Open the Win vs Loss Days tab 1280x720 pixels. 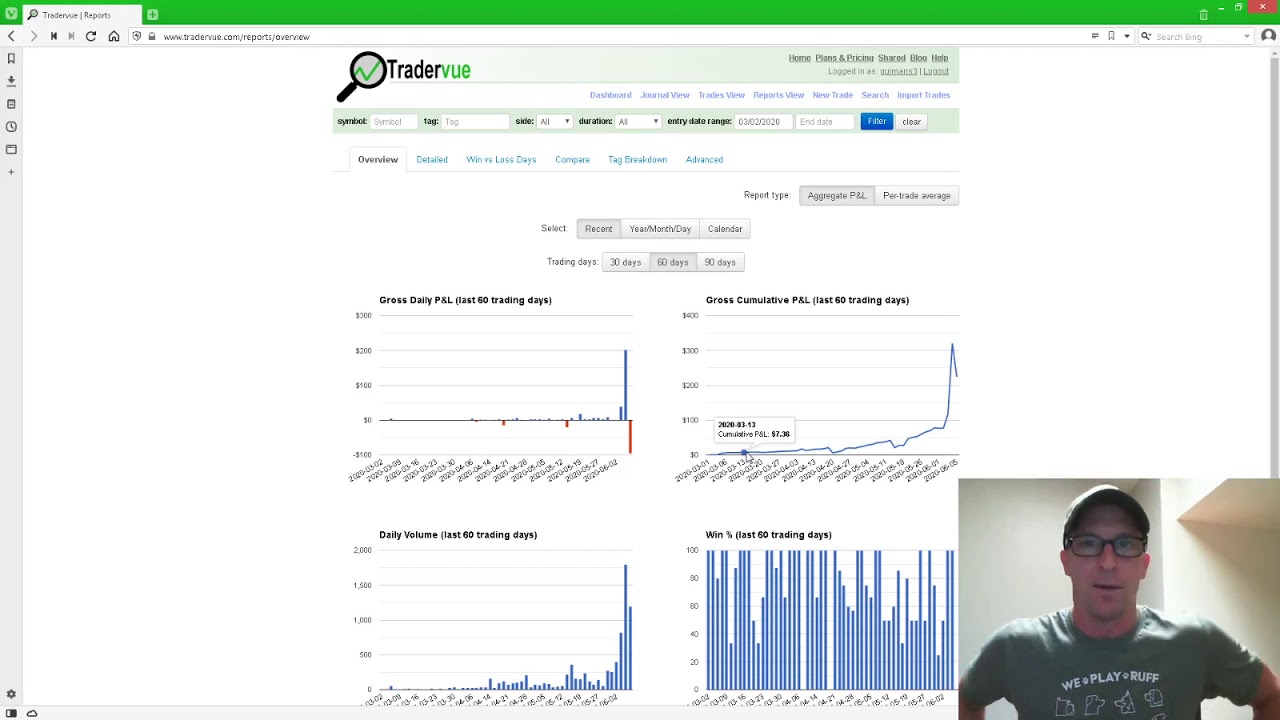[x=501, y=160]
